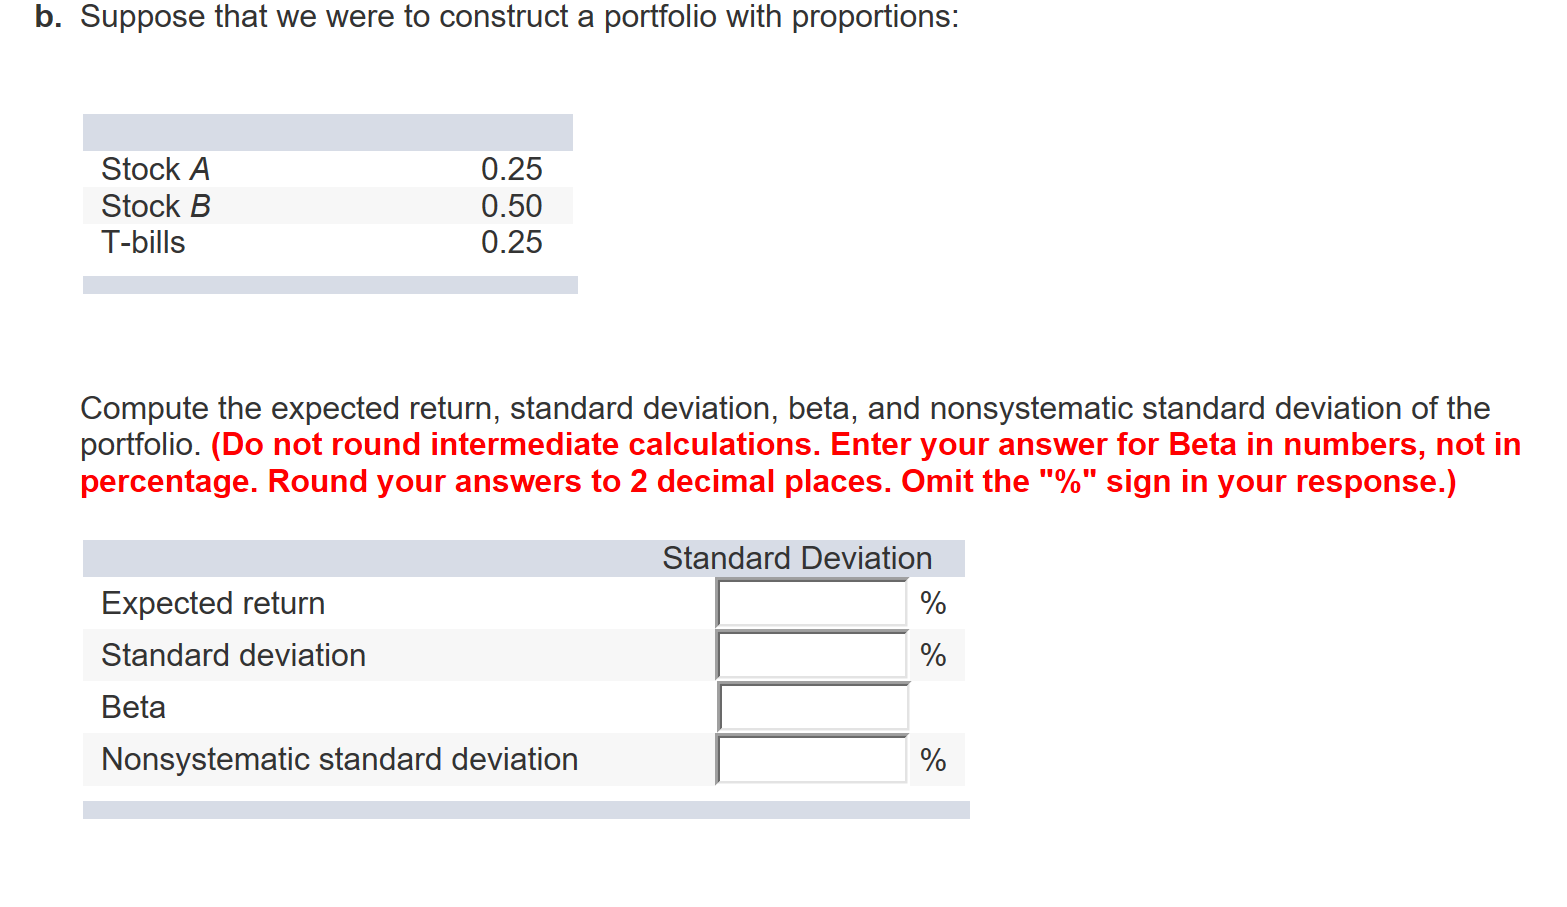Viewport: 1567px width, 907px height.
Task: Click the Standard deviation input field
Action: tap(811, 655)
